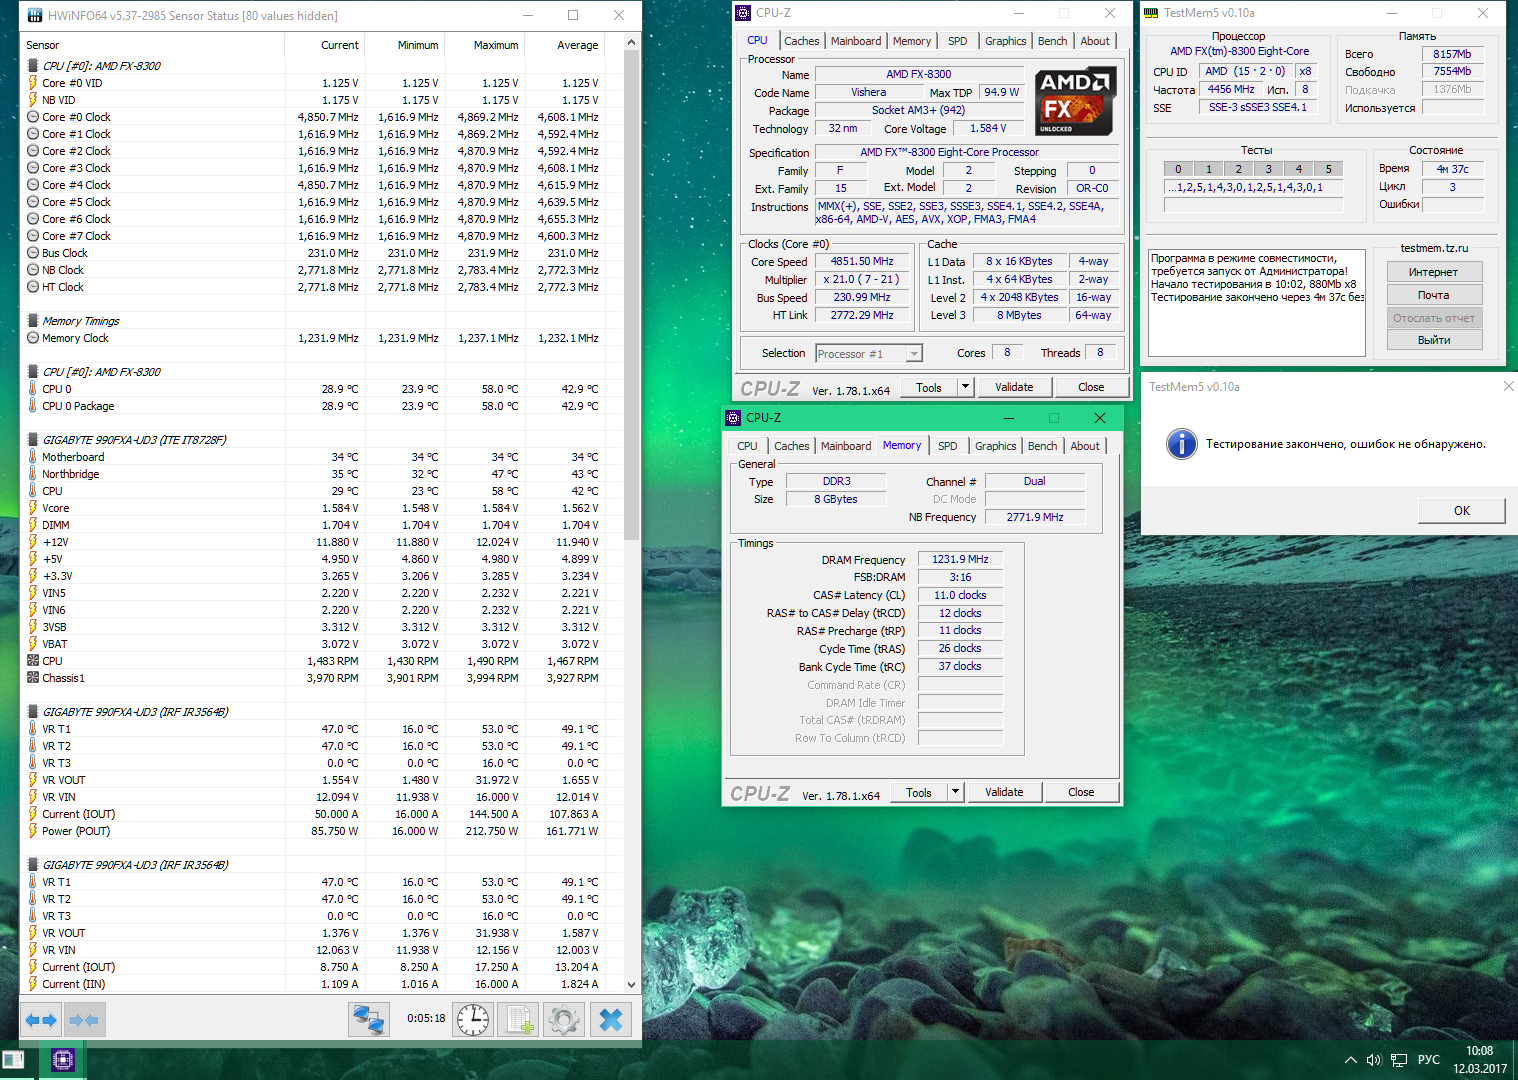Open Memory tab in top CPU-Z window
Screen dimensions: 1518x1080
point(911,41)
